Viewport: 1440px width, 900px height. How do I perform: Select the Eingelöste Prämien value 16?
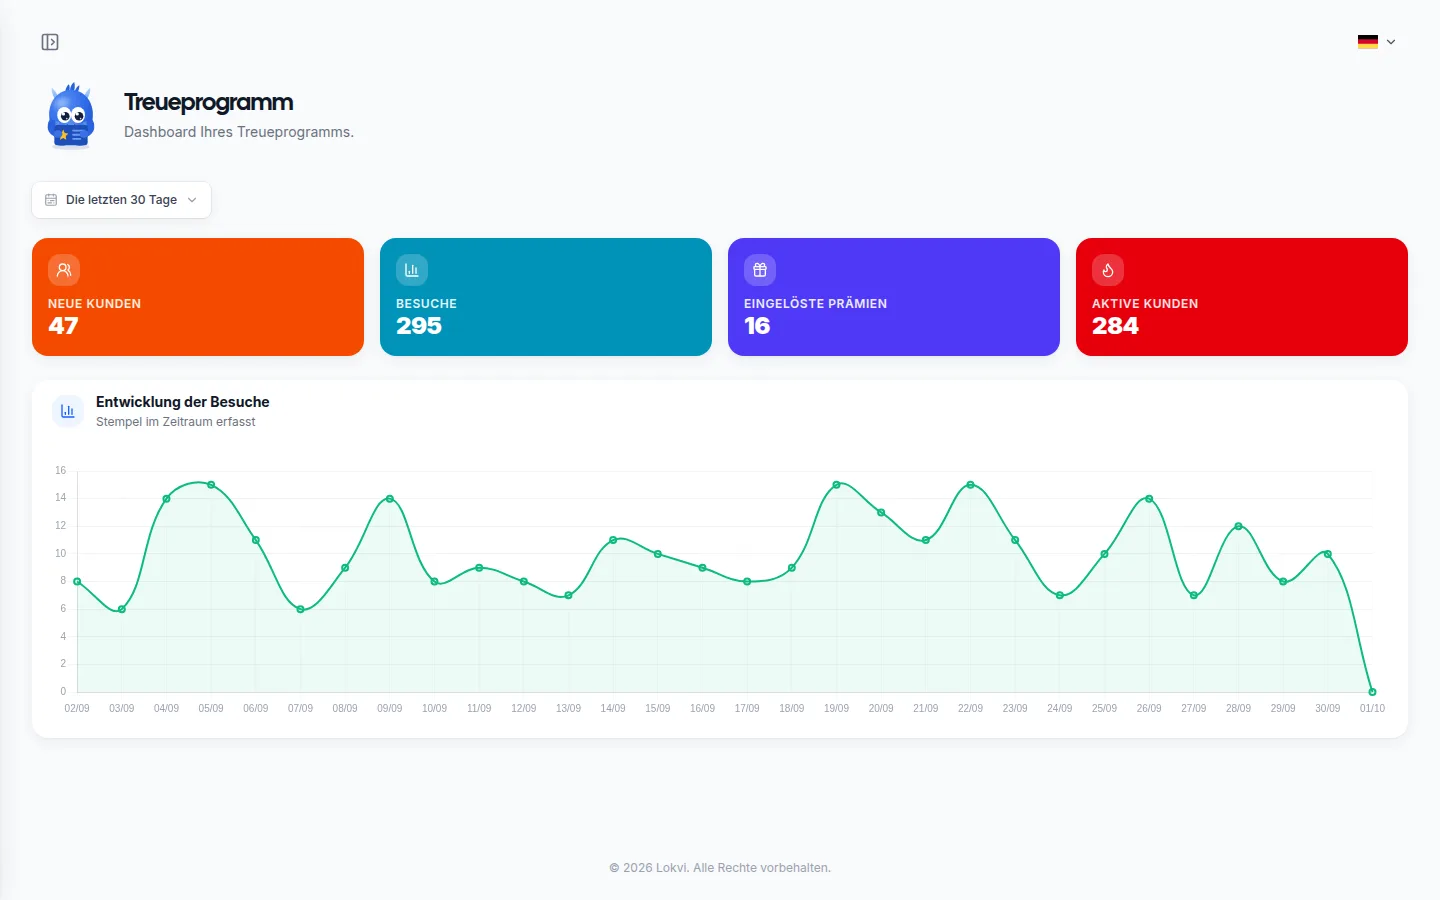757,326
